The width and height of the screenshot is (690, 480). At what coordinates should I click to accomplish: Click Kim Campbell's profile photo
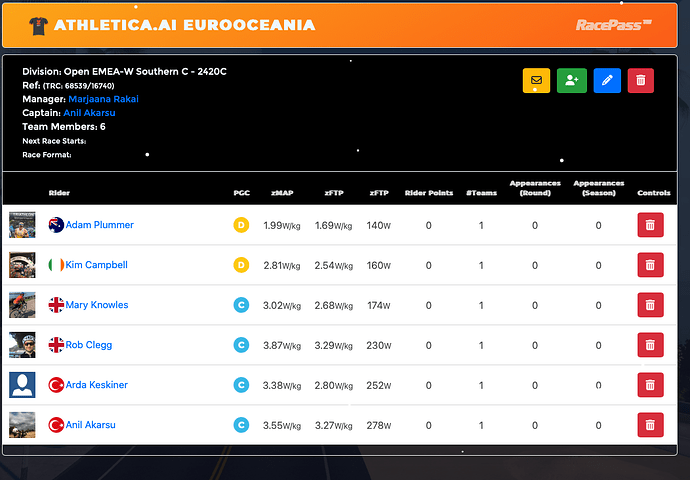tap(22, 265)
